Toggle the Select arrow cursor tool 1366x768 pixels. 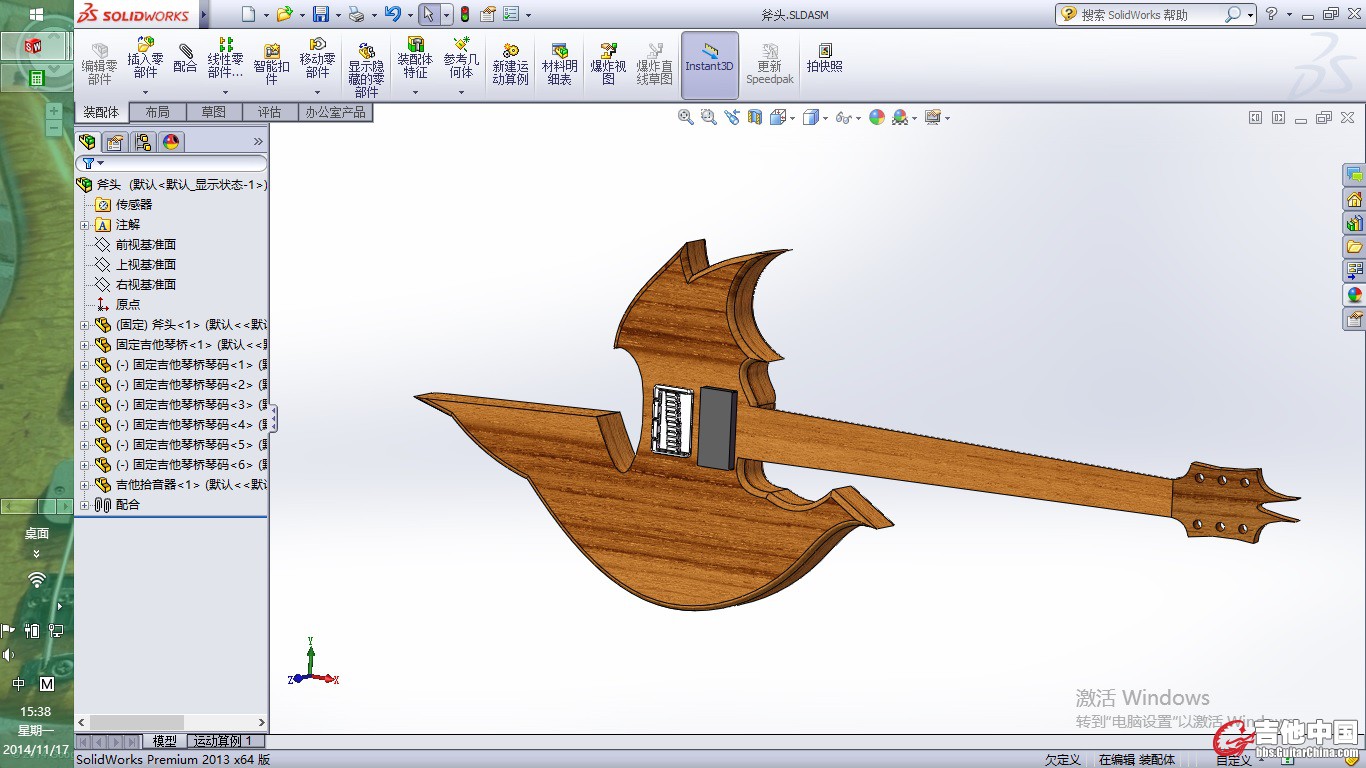coord(428,14)
